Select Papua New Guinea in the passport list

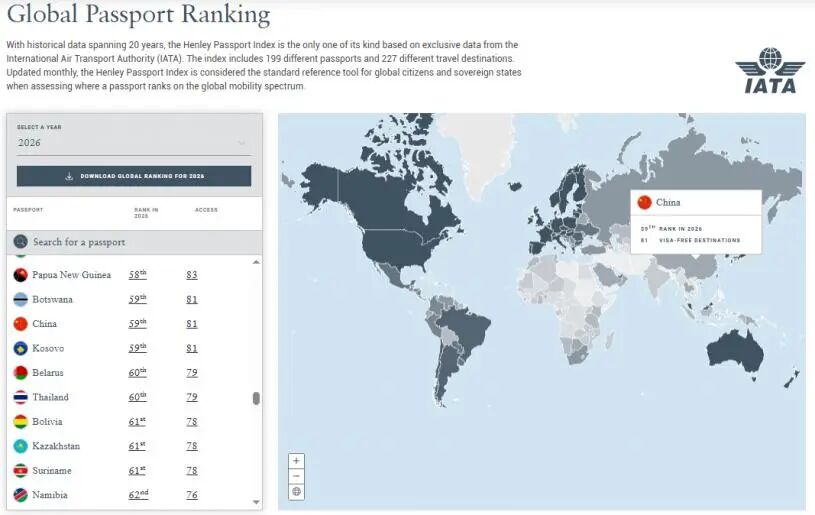coord(71,275)
